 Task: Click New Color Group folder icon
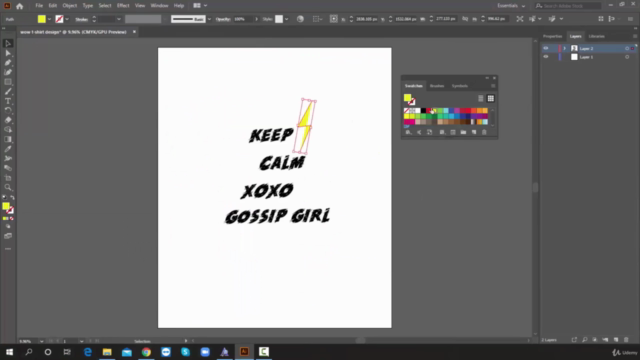click(463, 132)
